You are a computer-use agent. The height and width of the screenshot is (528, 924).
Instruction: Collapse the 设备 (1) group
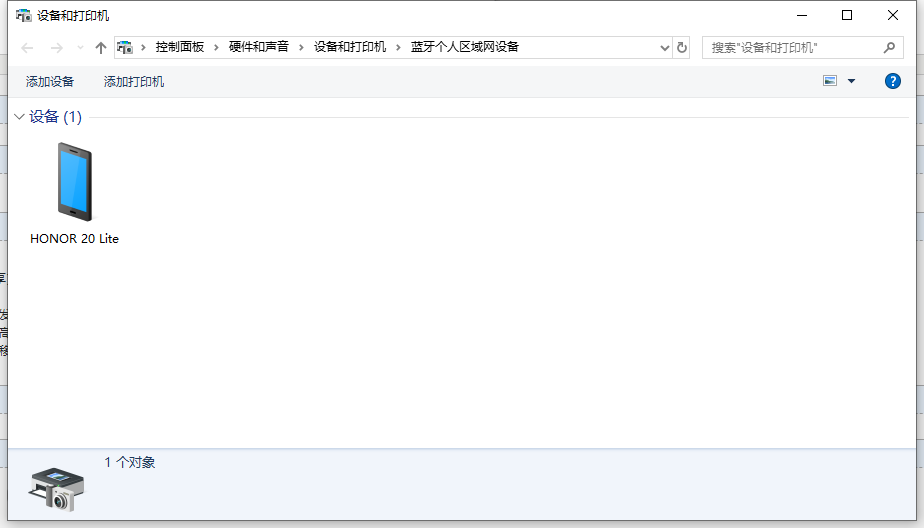point(19,117)
